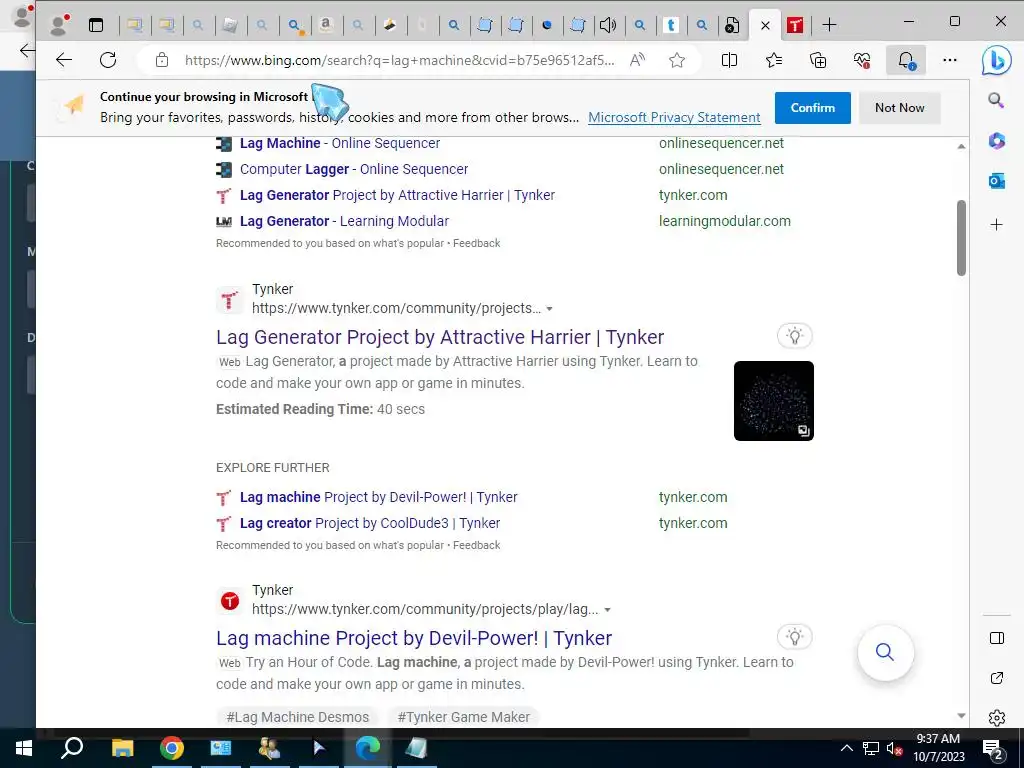This screenshot has width=1024, height=768.
Task: Click the scrollbar up arrow
Action: [961, 146]
